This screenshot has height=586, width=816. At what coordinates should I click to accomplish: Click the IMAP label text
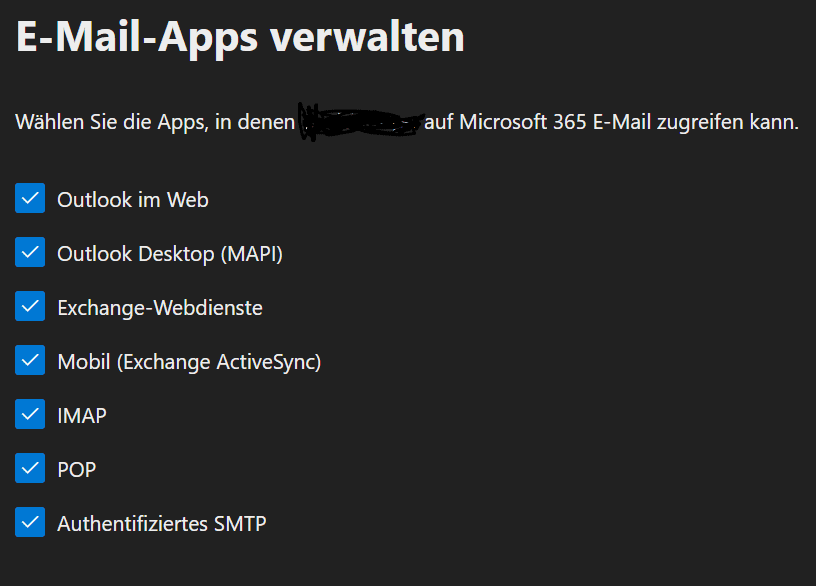83,415
